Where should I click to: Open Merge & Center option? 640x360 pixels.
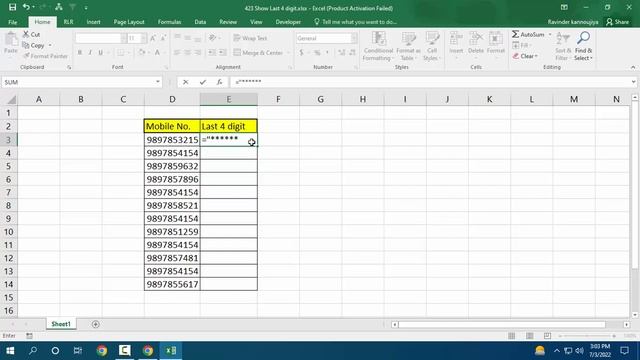click(x=258, y=53)
